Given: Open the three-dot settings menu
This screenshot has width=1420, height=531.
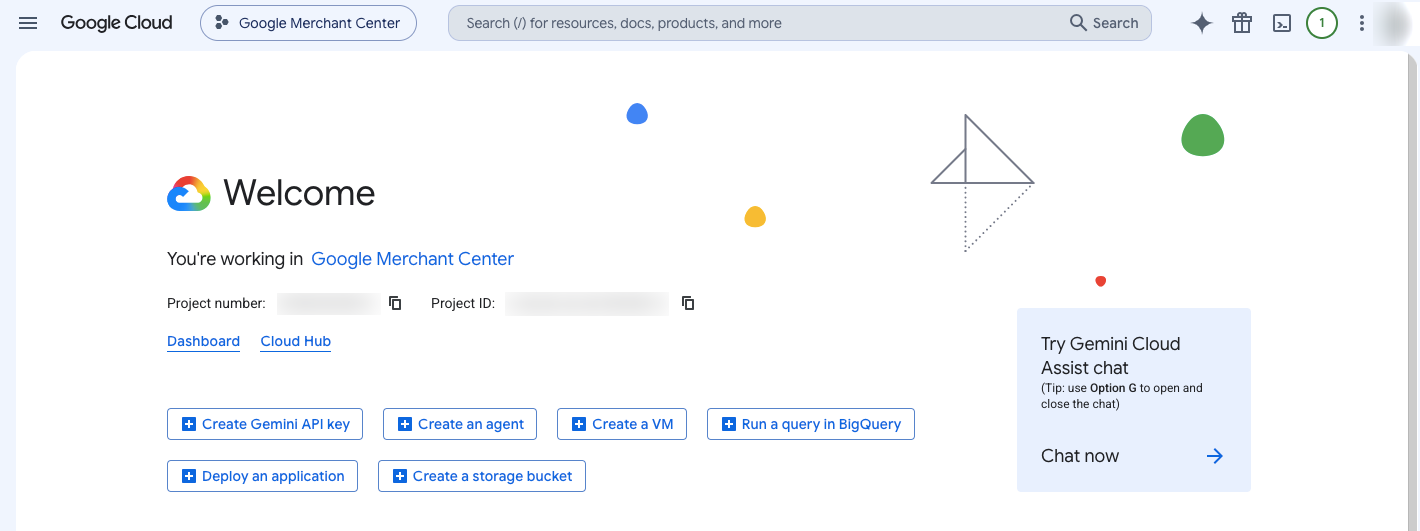Looking at the screenshot, I should (1362, 23).
